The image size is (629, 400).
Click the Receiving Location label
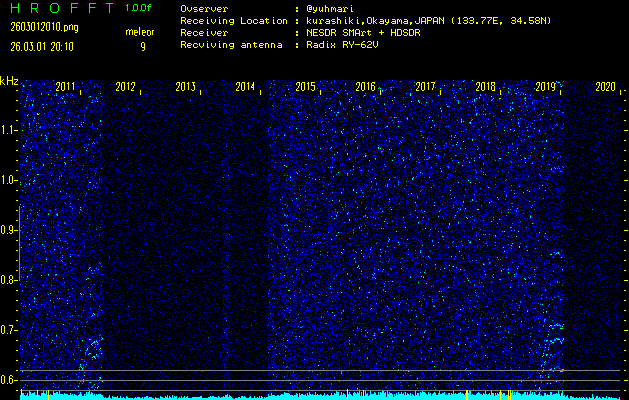coord(234,21)
